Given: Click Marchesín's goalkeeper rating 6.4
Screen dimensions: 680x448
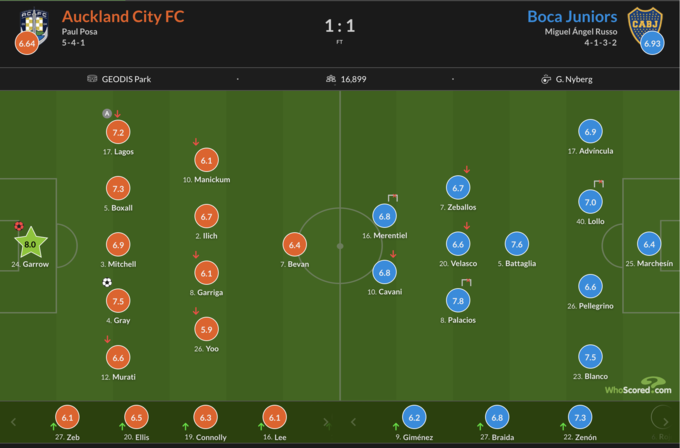Looking at the screenshot, I should (x=648, y=244).
